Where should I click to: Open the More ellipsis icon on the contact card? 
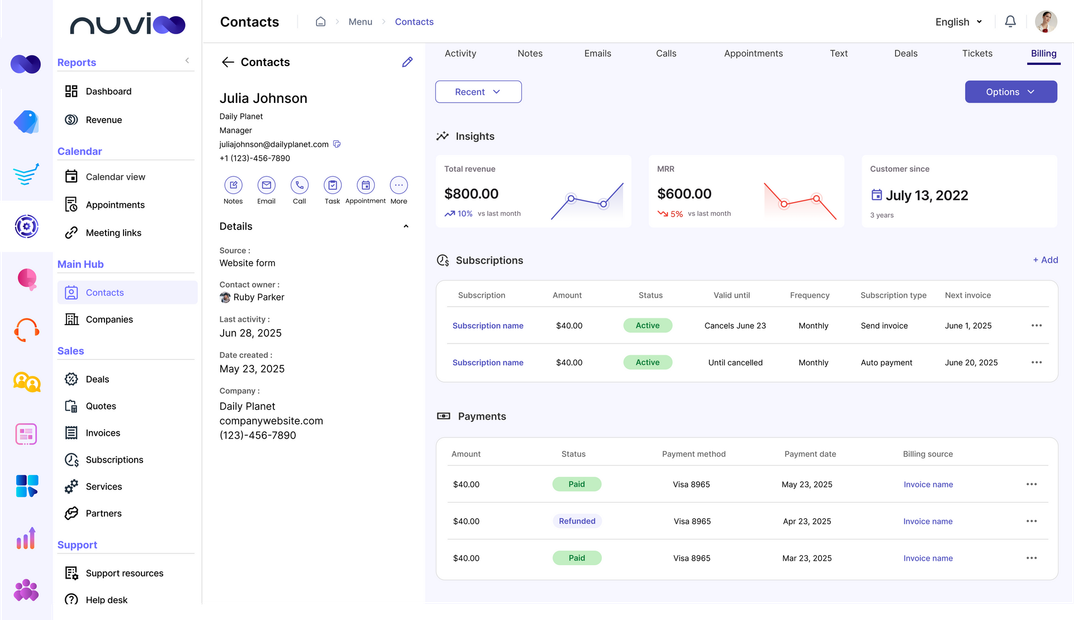398,185
